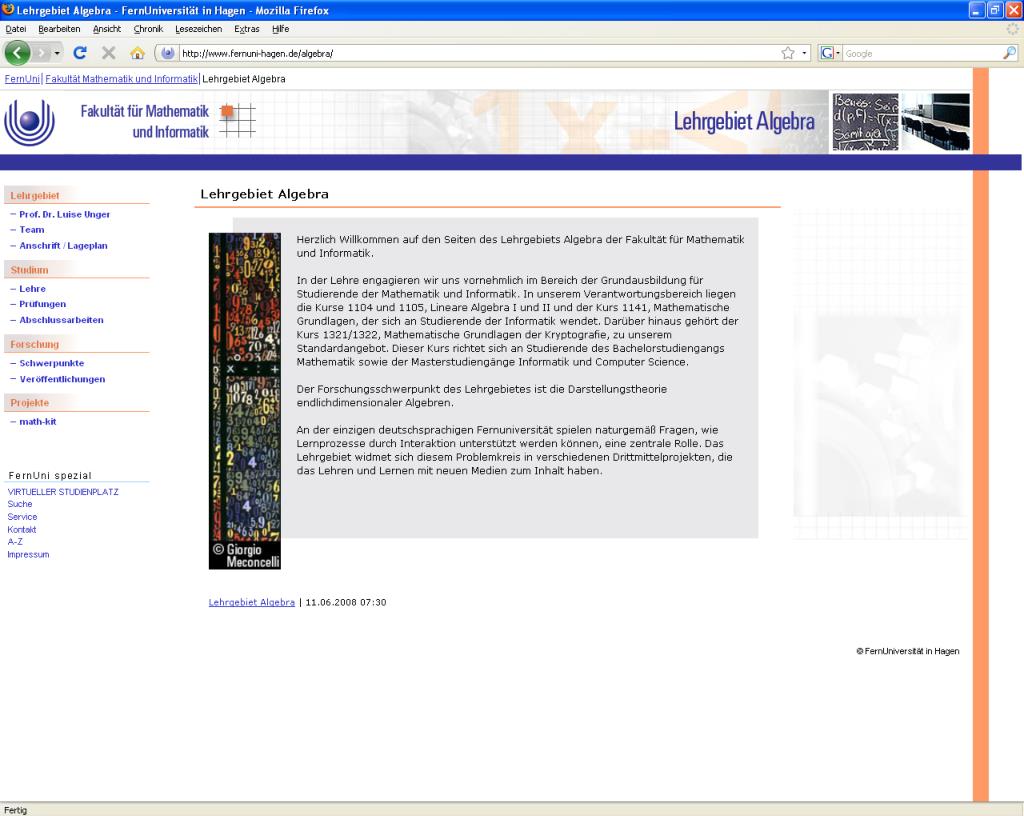Open the Datei menu
This screenshot has width=1024, height=816.
click(16, 29)
